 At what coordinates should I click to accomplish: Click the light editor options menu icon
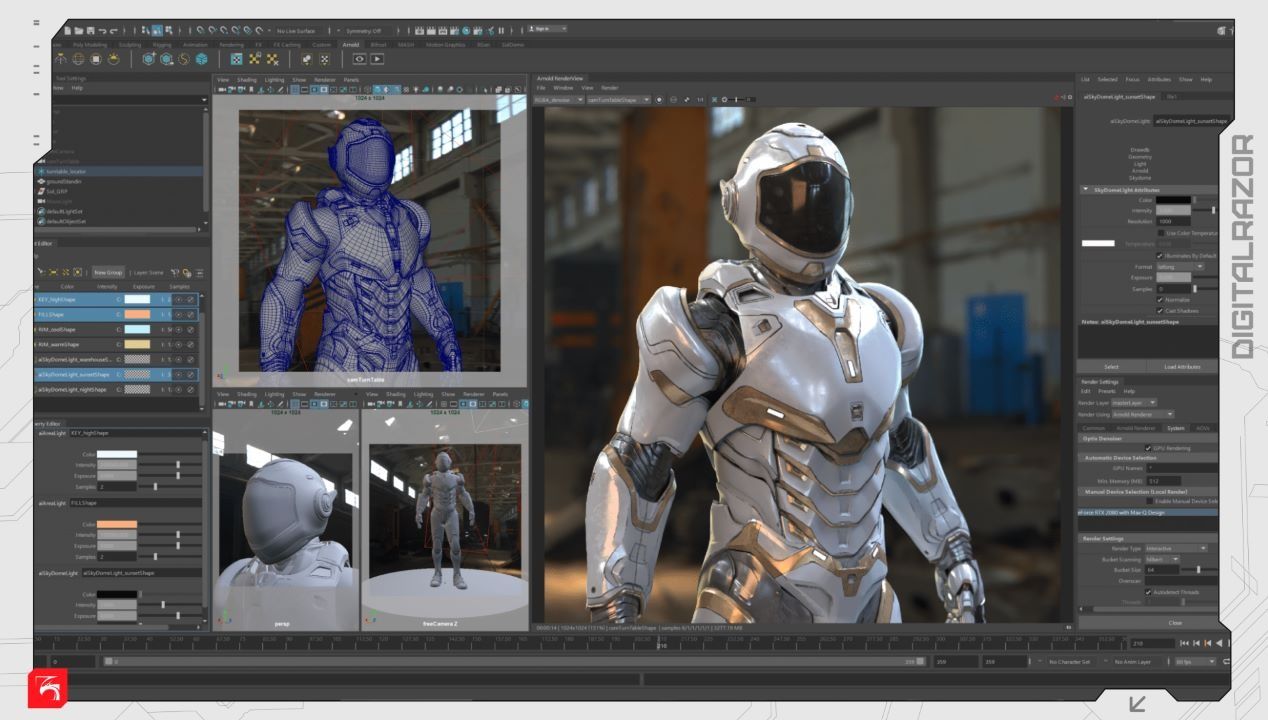(199, 272)
